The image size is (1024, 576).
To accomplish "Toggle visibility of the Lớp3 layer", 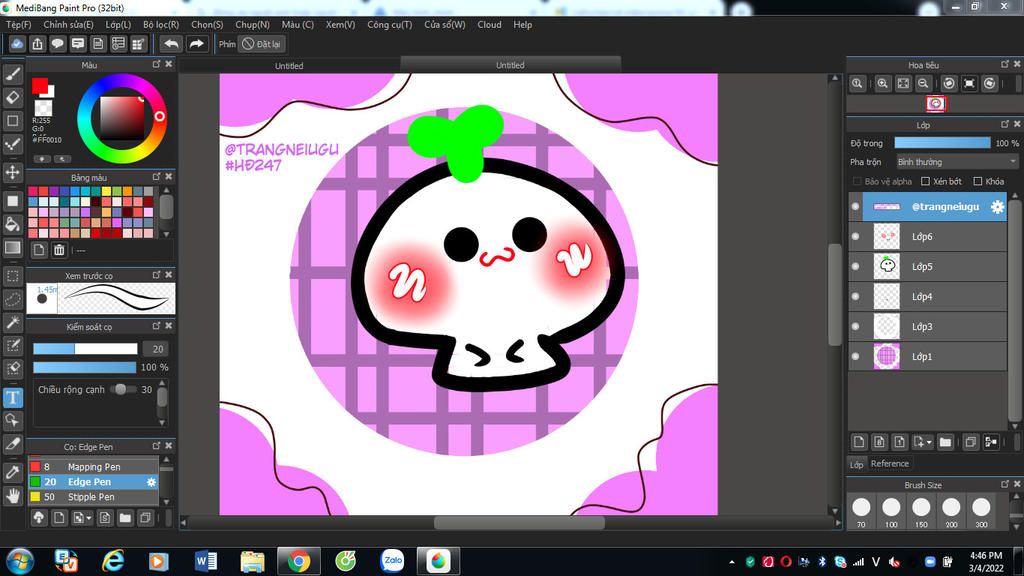I will [x=856, y=327].
